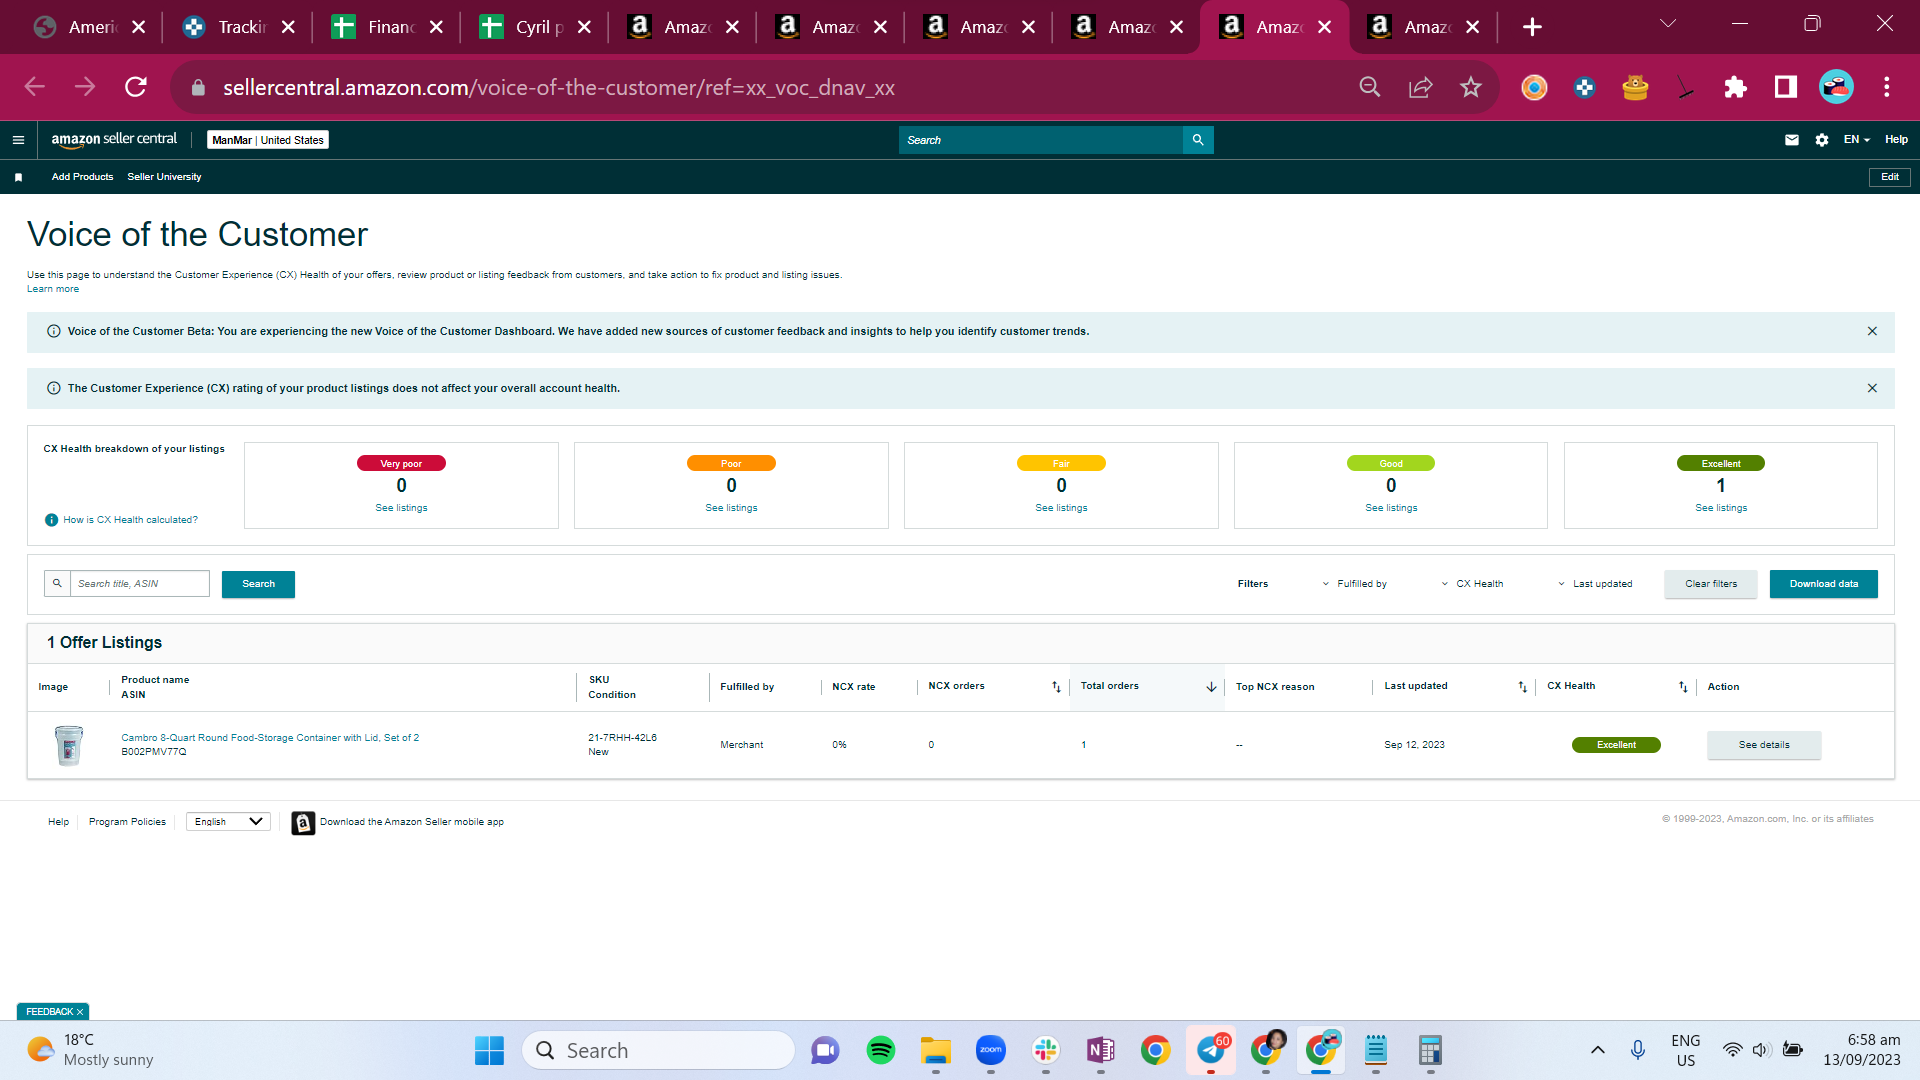Open Slack from the taskbar
The image size is (1920, 1080).
click(x=1046, y=1050)
